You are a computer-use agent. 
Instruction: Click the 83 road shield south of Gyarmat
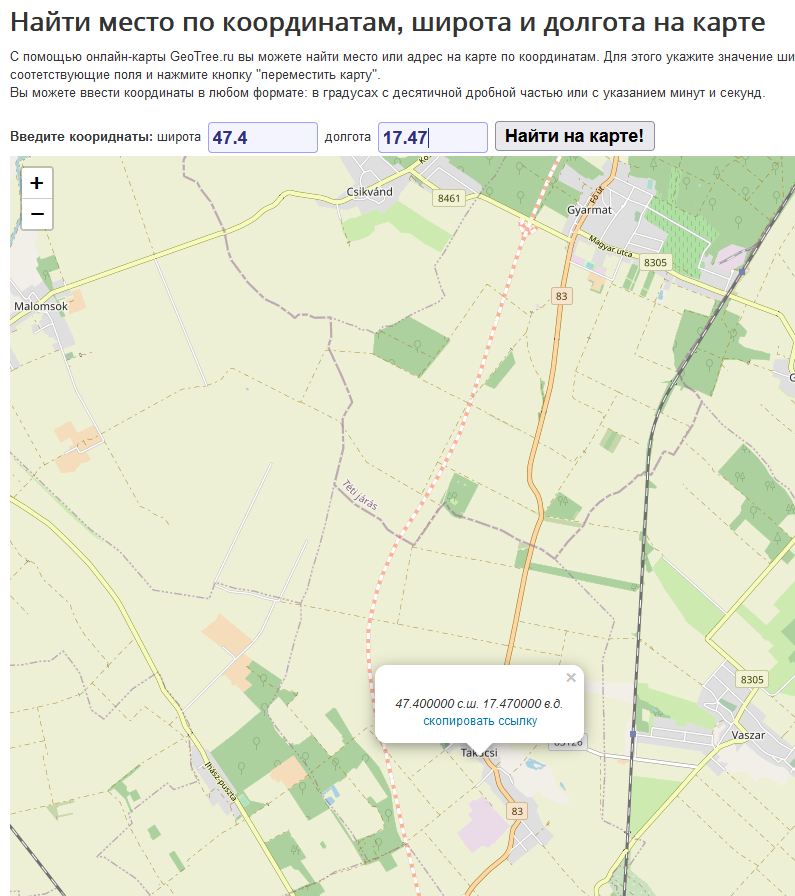pos(561,296)
